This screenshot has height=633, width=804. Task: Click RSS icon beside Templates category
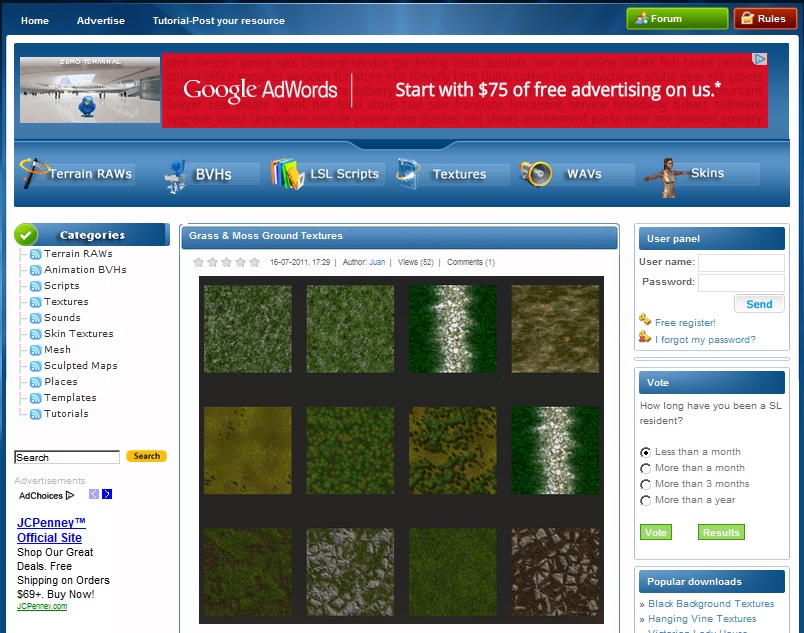point(35,398)
